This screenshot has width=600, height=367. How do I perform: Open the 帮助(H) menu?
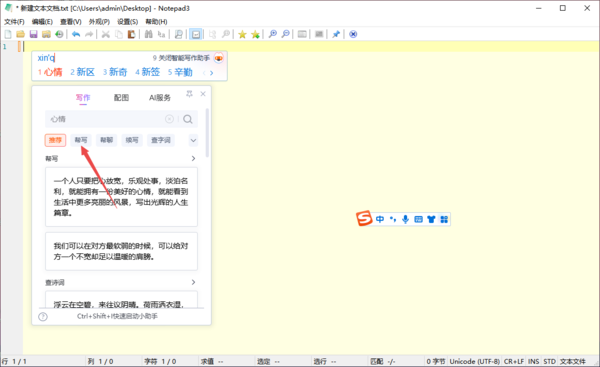point(156,22)
